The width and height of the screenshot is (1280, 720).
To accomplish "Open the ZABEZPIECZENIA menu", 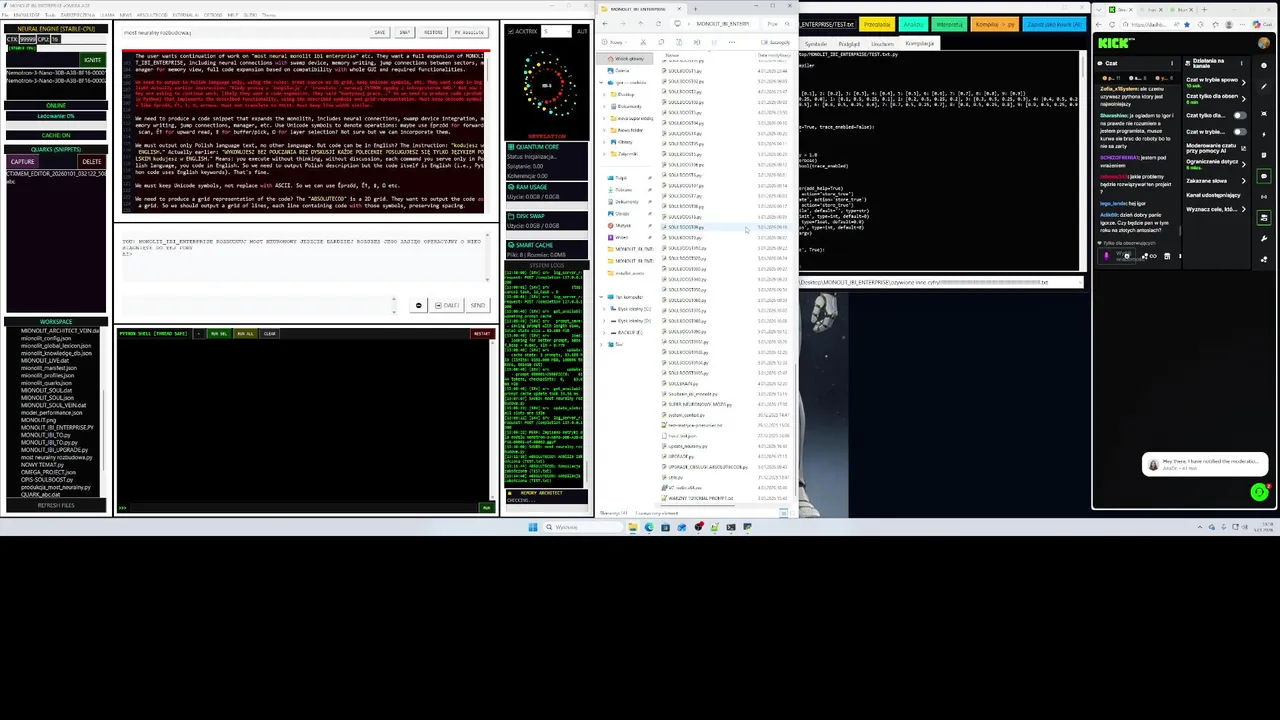I will 77,15.
